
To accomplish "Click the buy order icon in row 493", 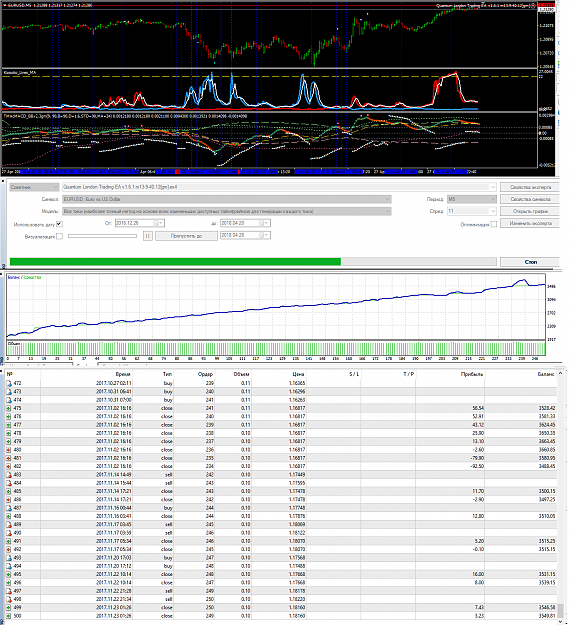I will point(9,558).
